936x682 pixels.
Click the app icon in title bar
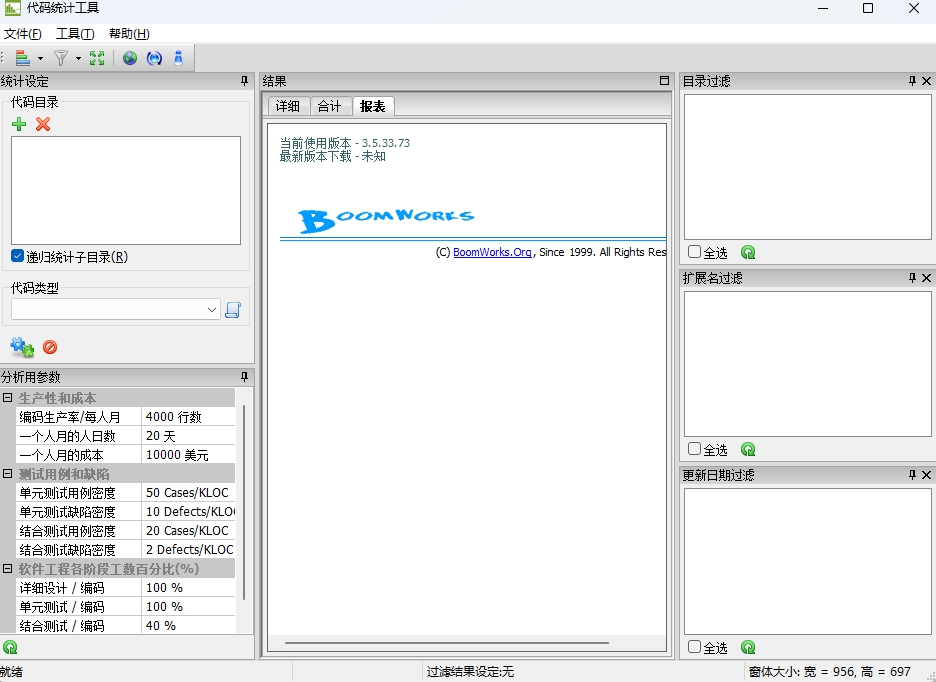[13, 8]
